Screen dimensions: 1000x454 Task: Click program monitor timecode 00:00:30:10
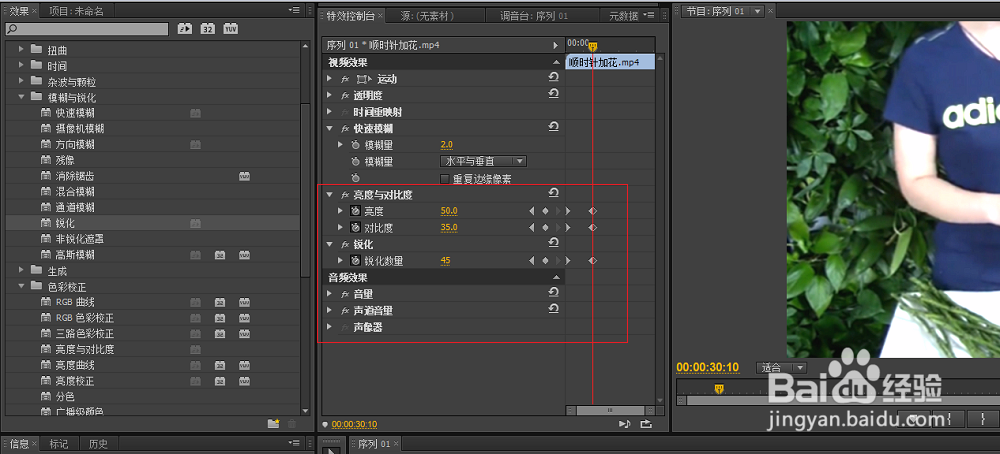click(707, 367)
